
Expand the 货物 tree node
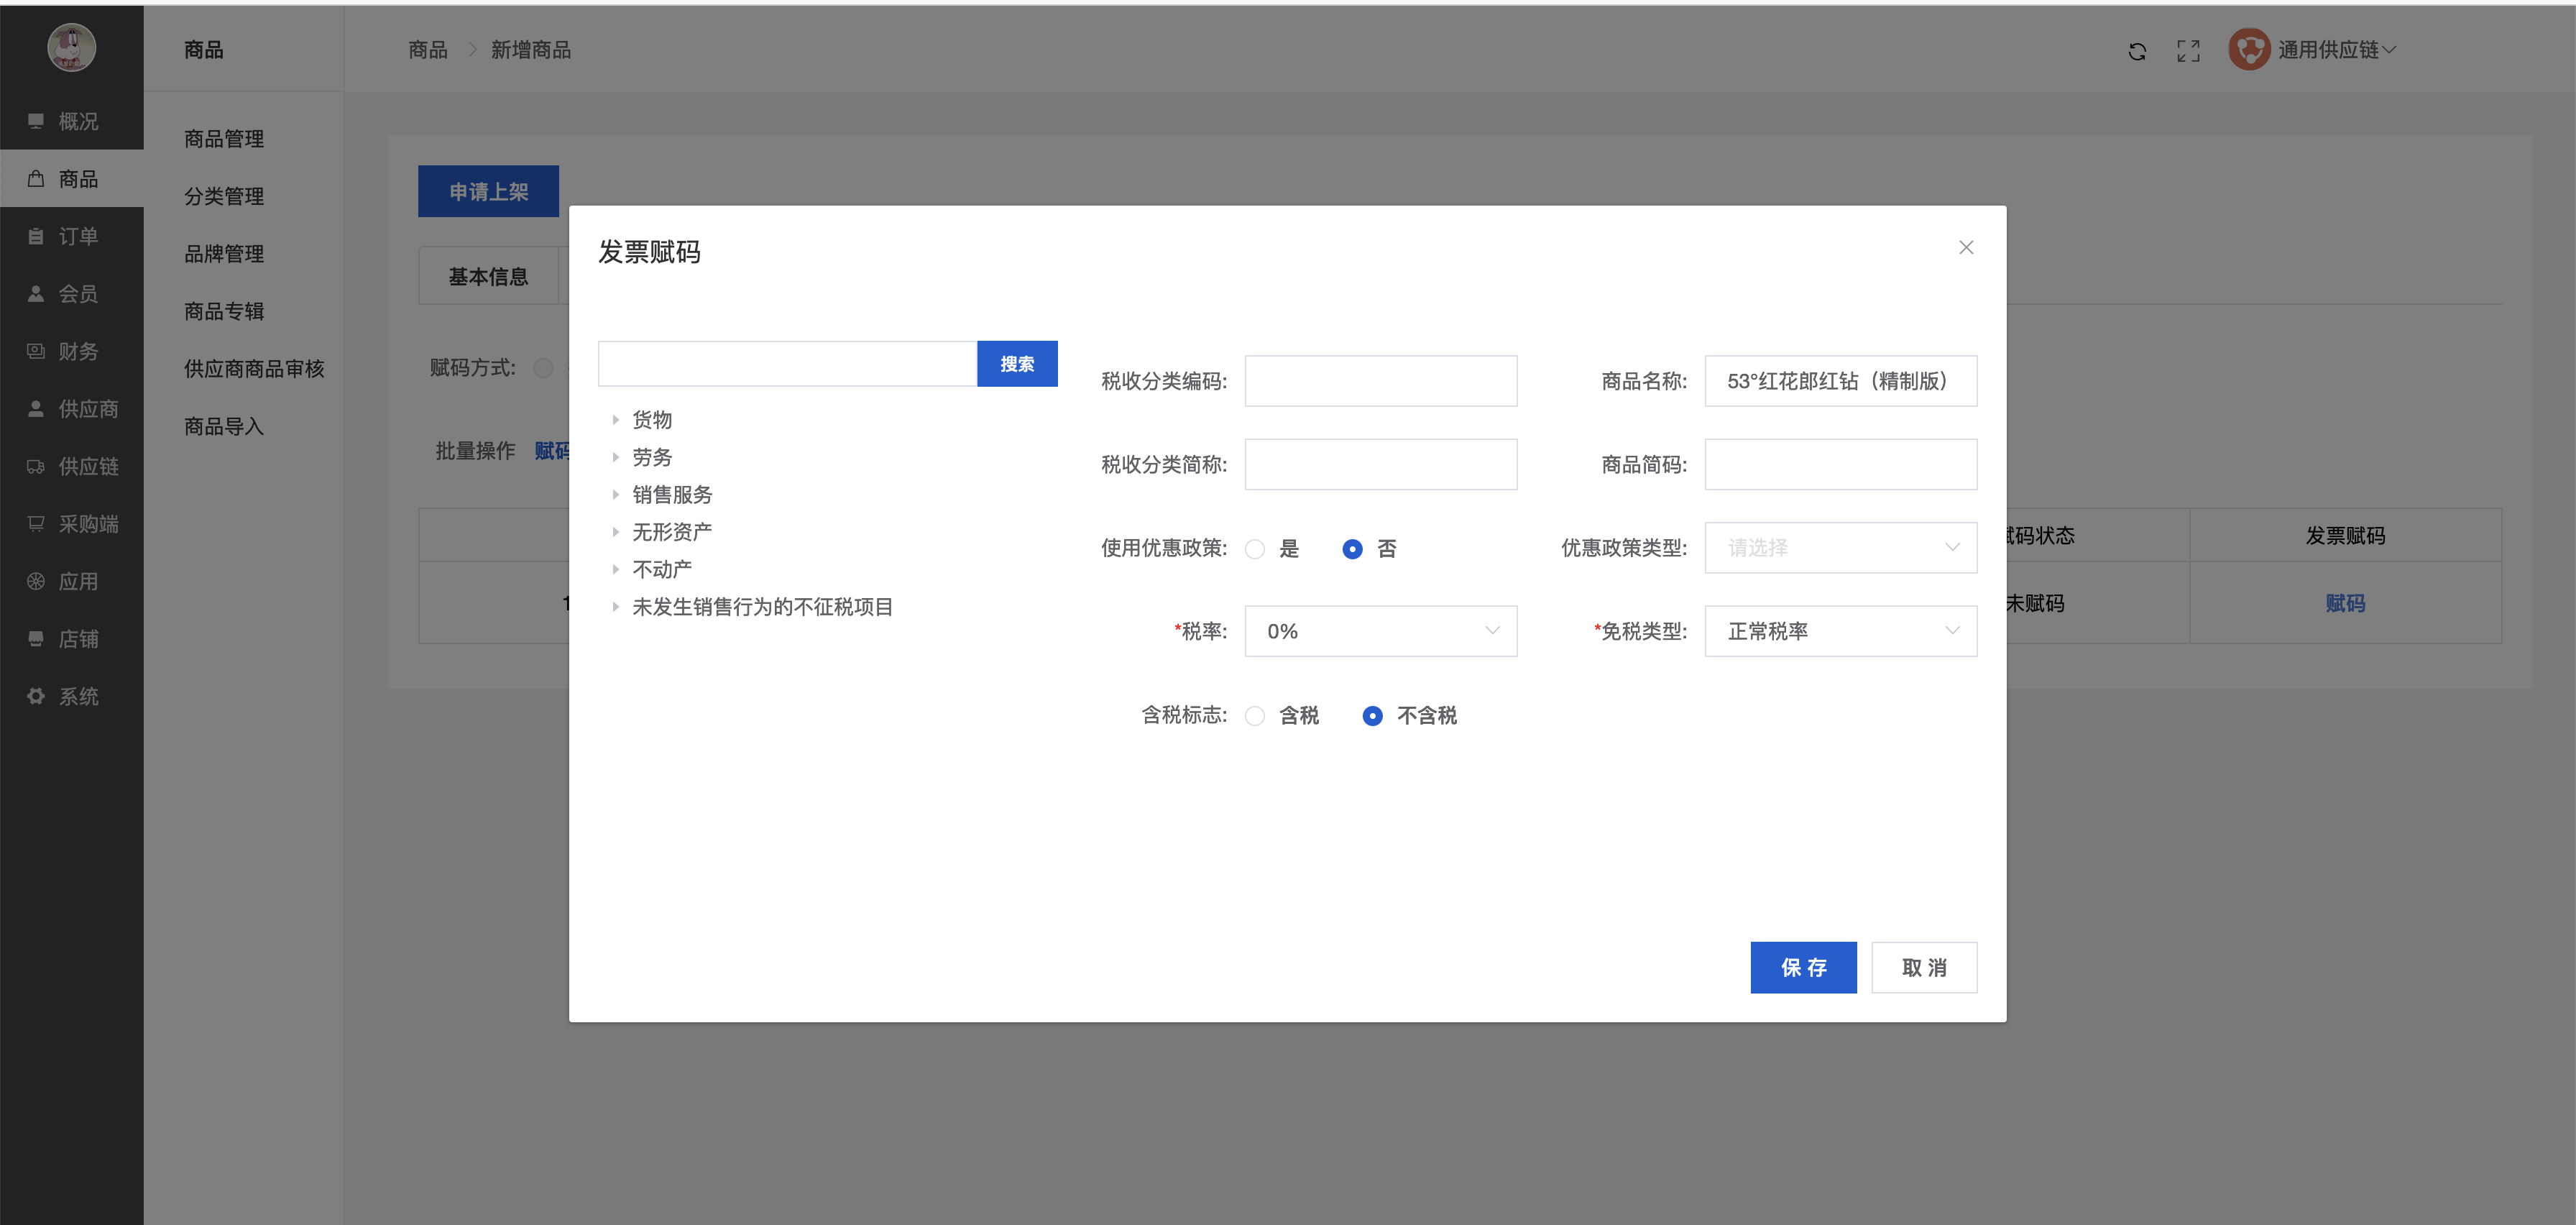(616, 420)
